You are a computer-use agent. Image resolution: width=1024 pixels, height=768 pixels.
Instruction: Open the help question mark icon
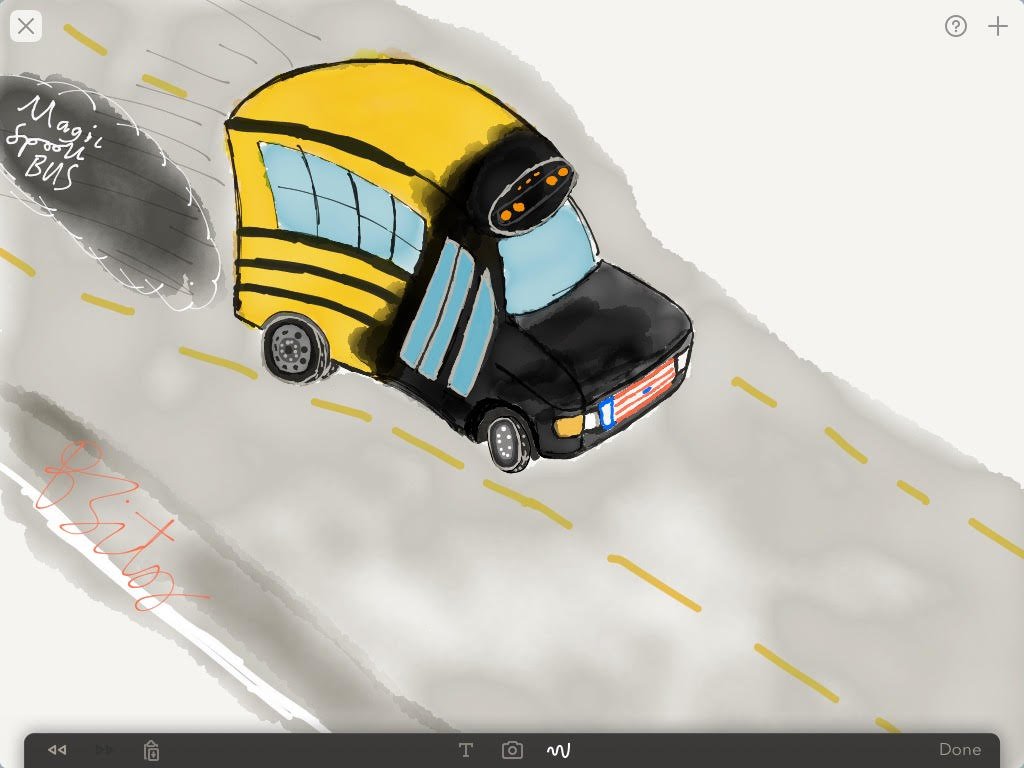955,26
